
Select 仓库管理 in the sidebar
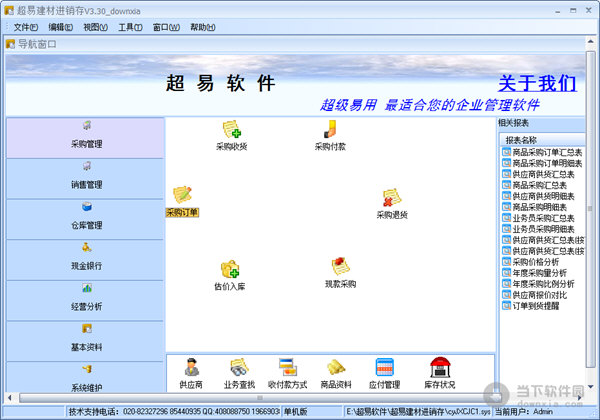pyautogui.click(x=86, y=219)
